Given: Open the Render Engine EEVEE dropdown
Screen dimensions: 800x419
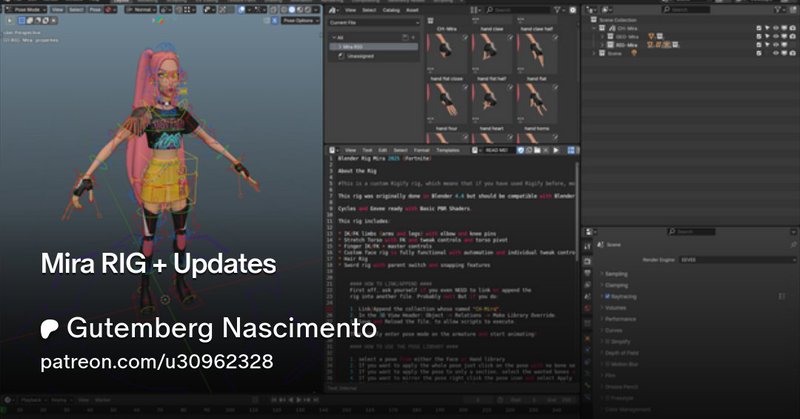Looking at the screenshot, I should [737, 260].
